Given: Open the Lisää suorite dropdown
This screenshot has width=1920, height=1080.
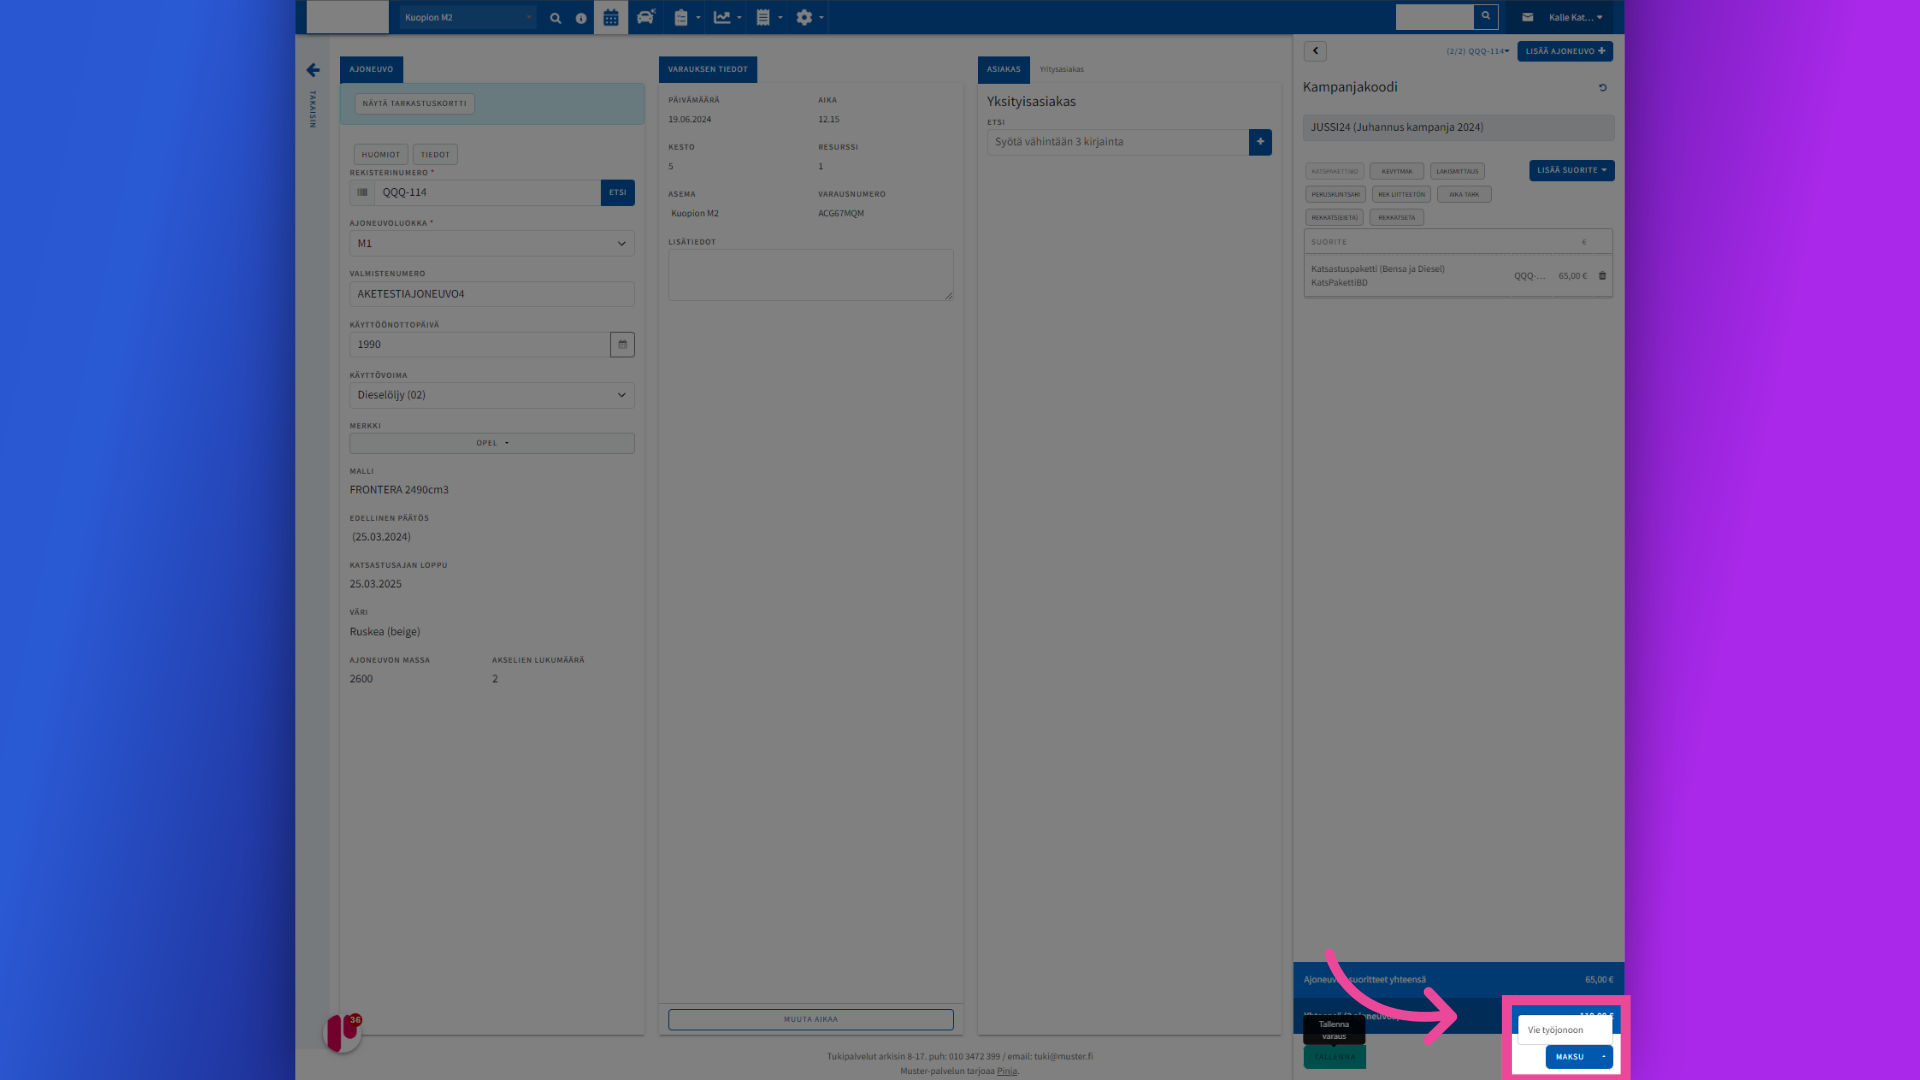Looking at the screenshot, I should 1571,170.
